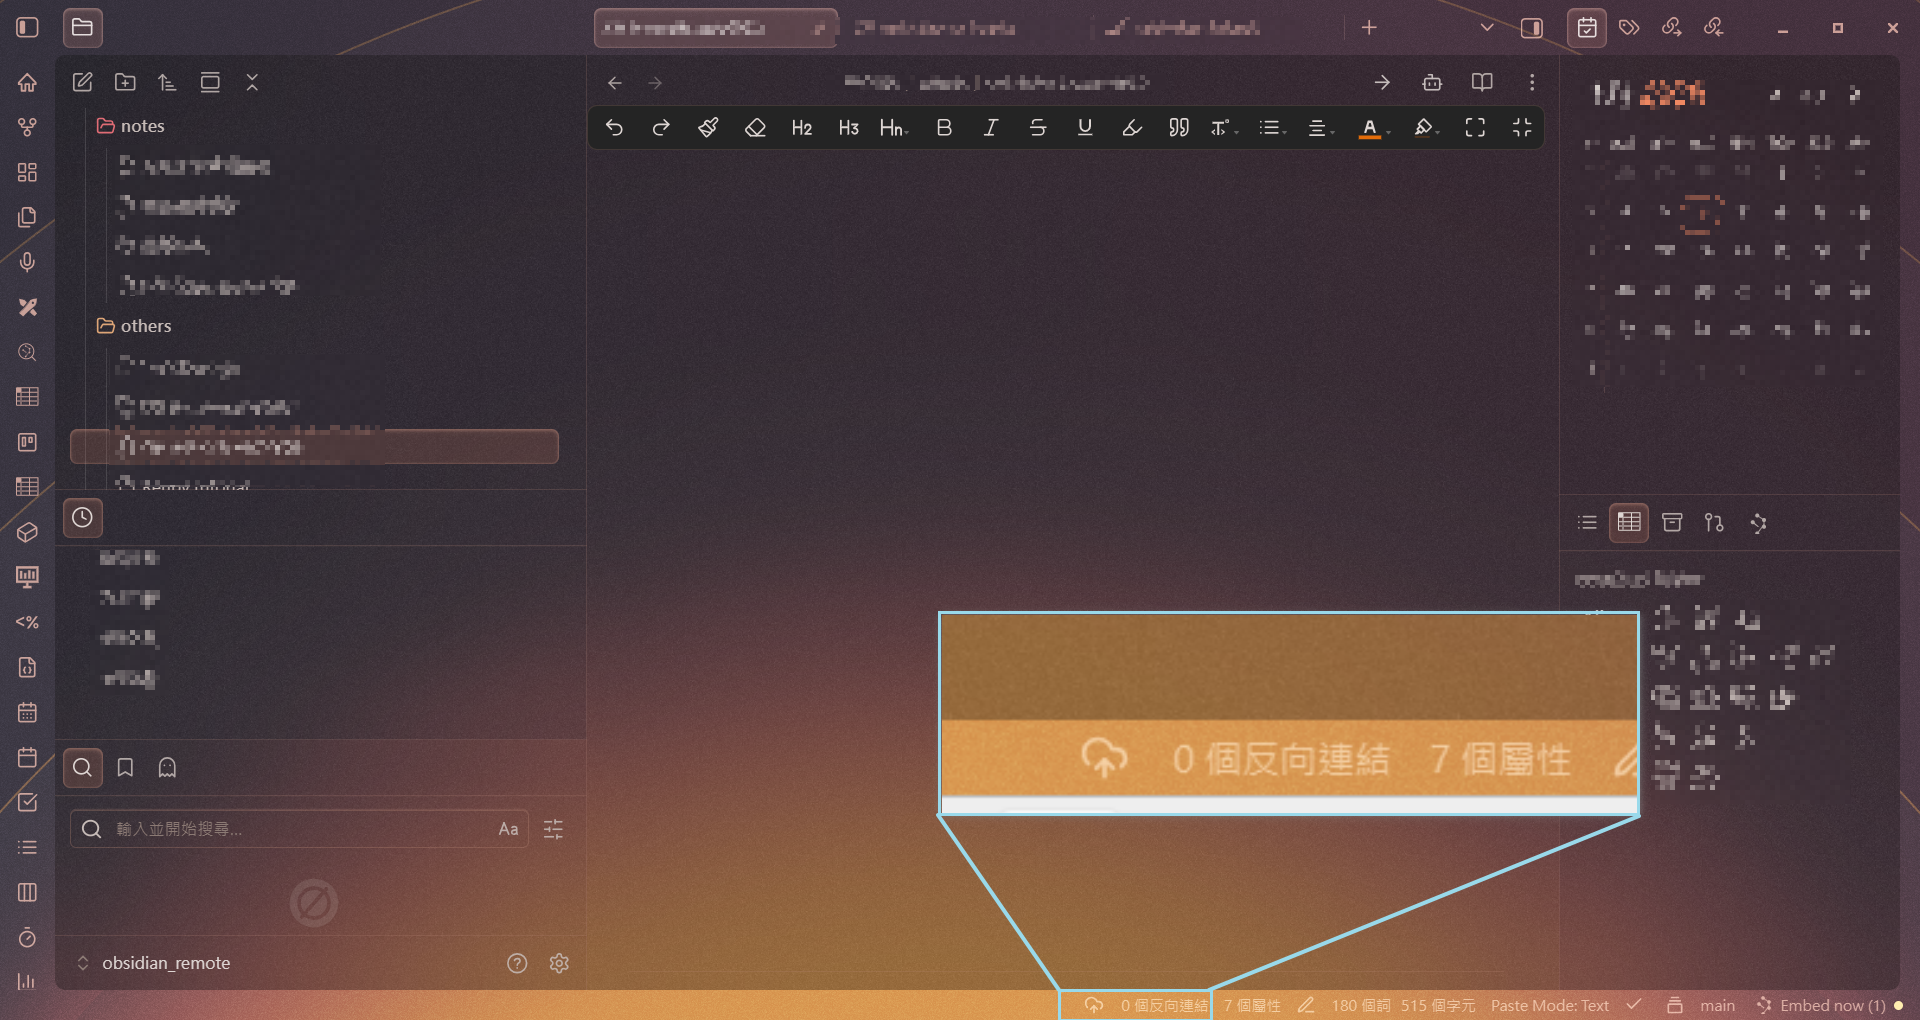Click the redo button in editing toolbar

click(x=661, y=127)
